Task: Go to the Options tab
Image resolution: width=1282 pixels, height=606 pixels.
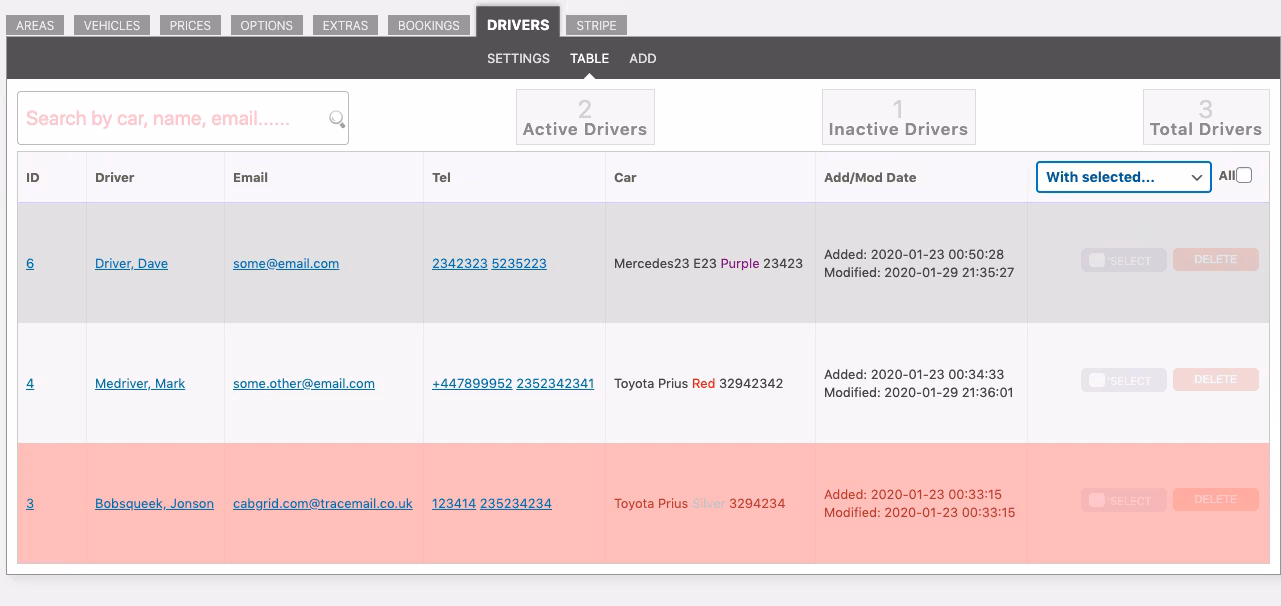Action: coord(267,25)
